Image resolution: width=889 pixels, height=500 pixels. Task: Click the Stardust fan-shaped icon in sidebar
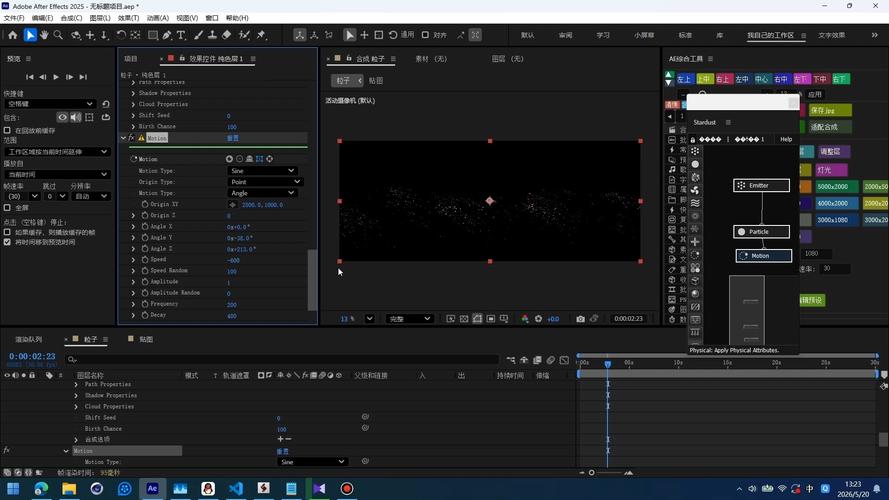[x=695, y=190]
